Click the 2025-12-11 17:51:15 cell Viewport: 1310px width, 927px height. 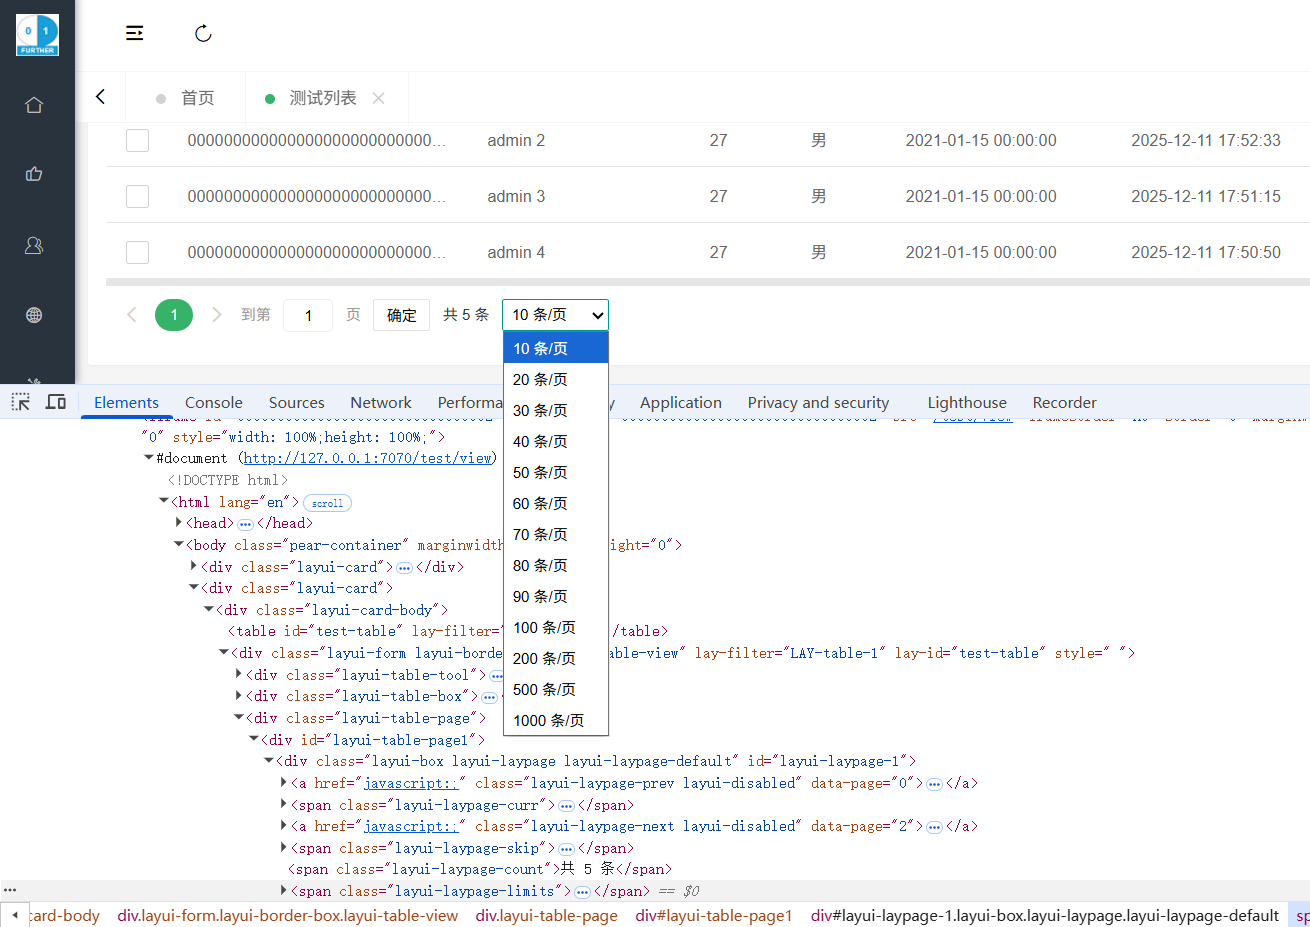pyautogui.click(x=1206, y=196)
